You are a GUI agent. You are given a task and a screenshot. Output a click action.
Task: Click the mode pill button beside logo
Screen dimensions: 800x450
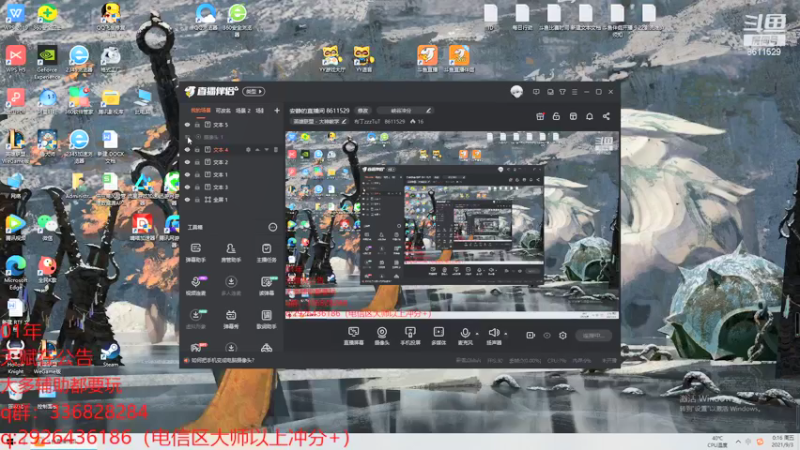[254, 91]
